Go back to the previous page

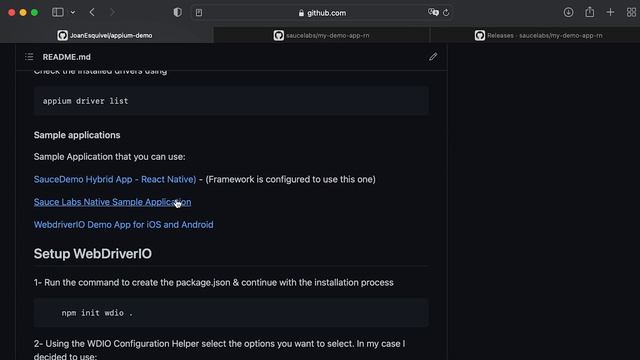tap(92, 13)
